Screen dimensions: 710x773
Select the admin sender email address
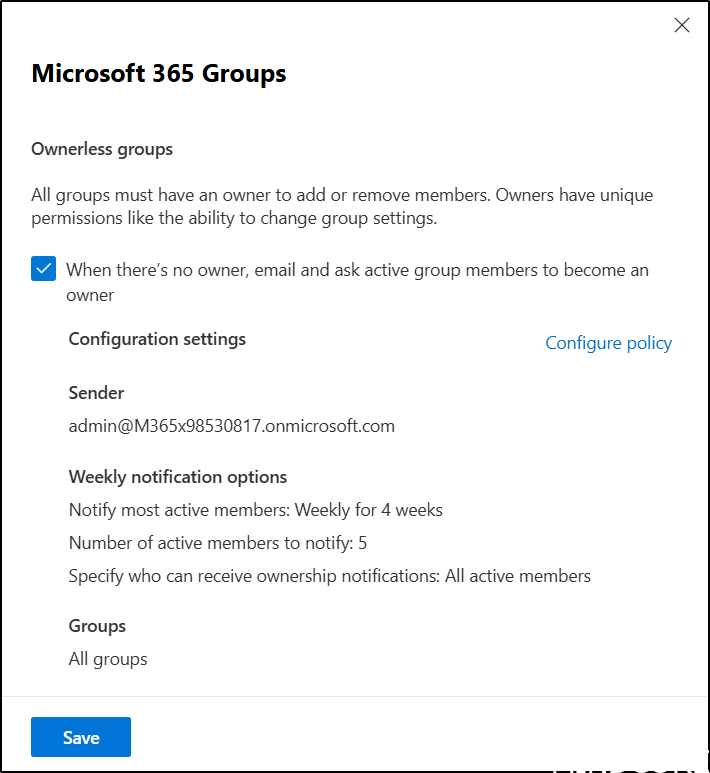coord(231,426)
